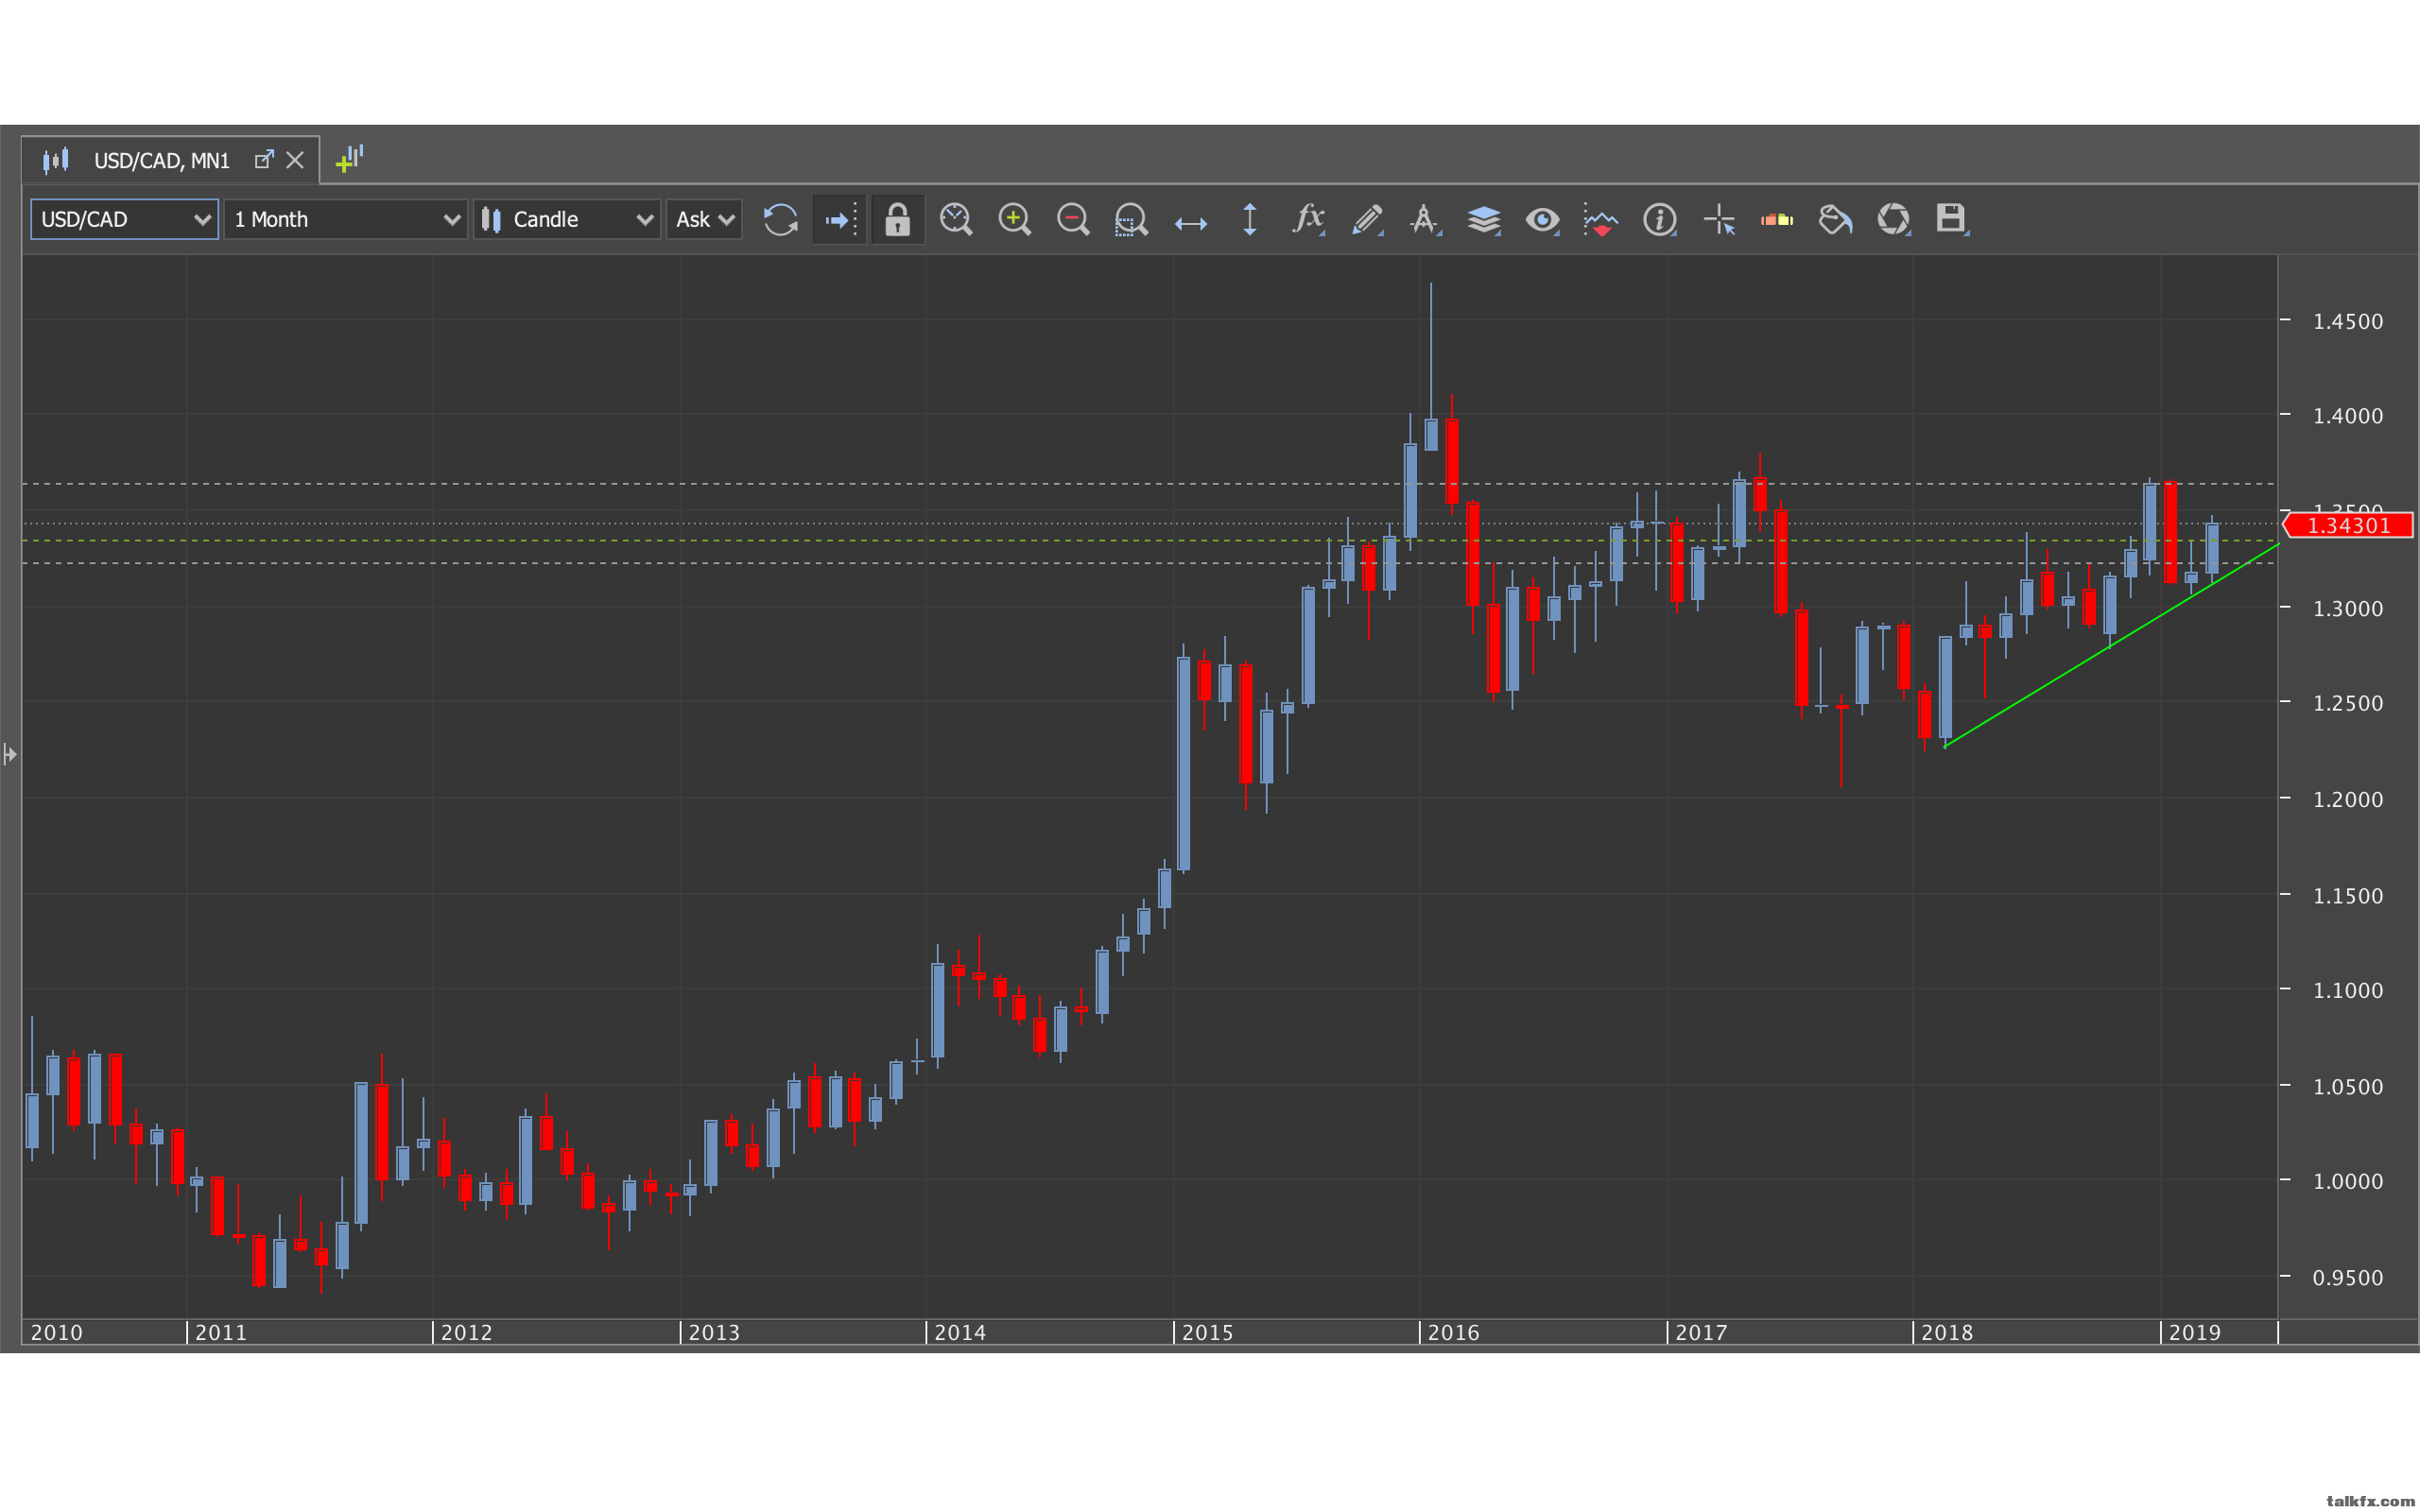Toggle the eye visibility icon

tap(1542, 219)
